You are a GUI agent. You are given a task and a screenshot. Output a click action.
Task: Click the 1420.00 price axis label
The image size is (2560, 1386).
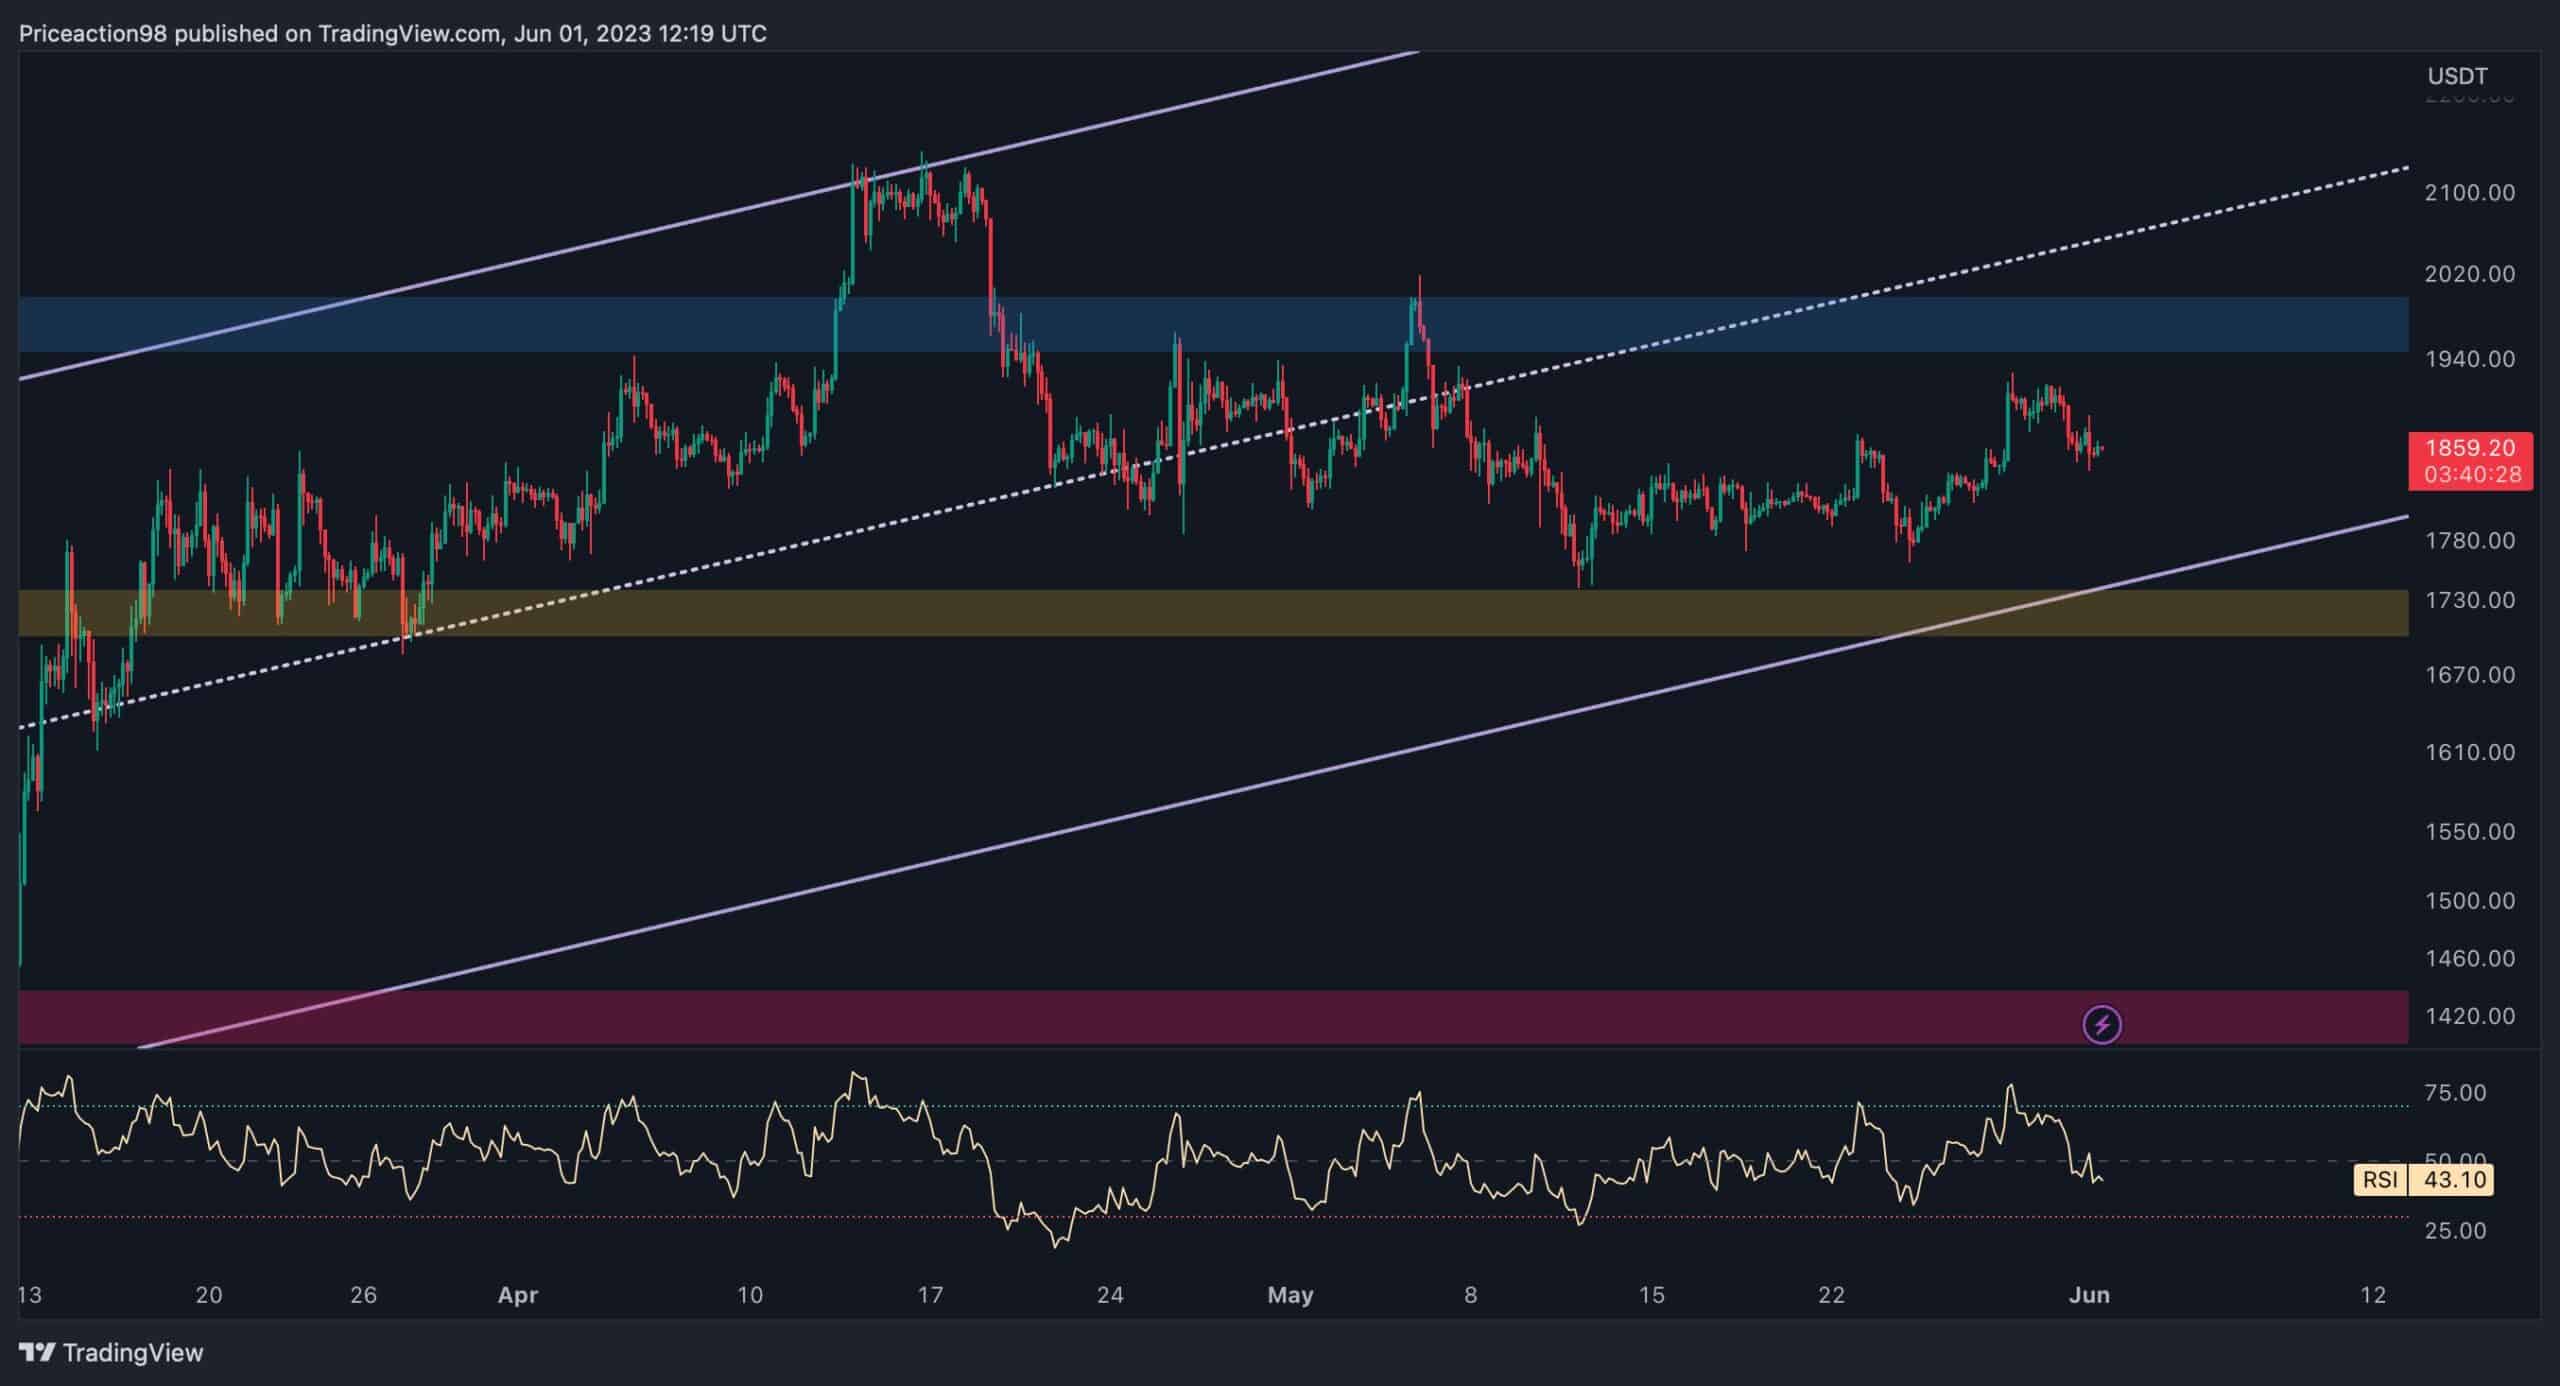[2469, 1016]
